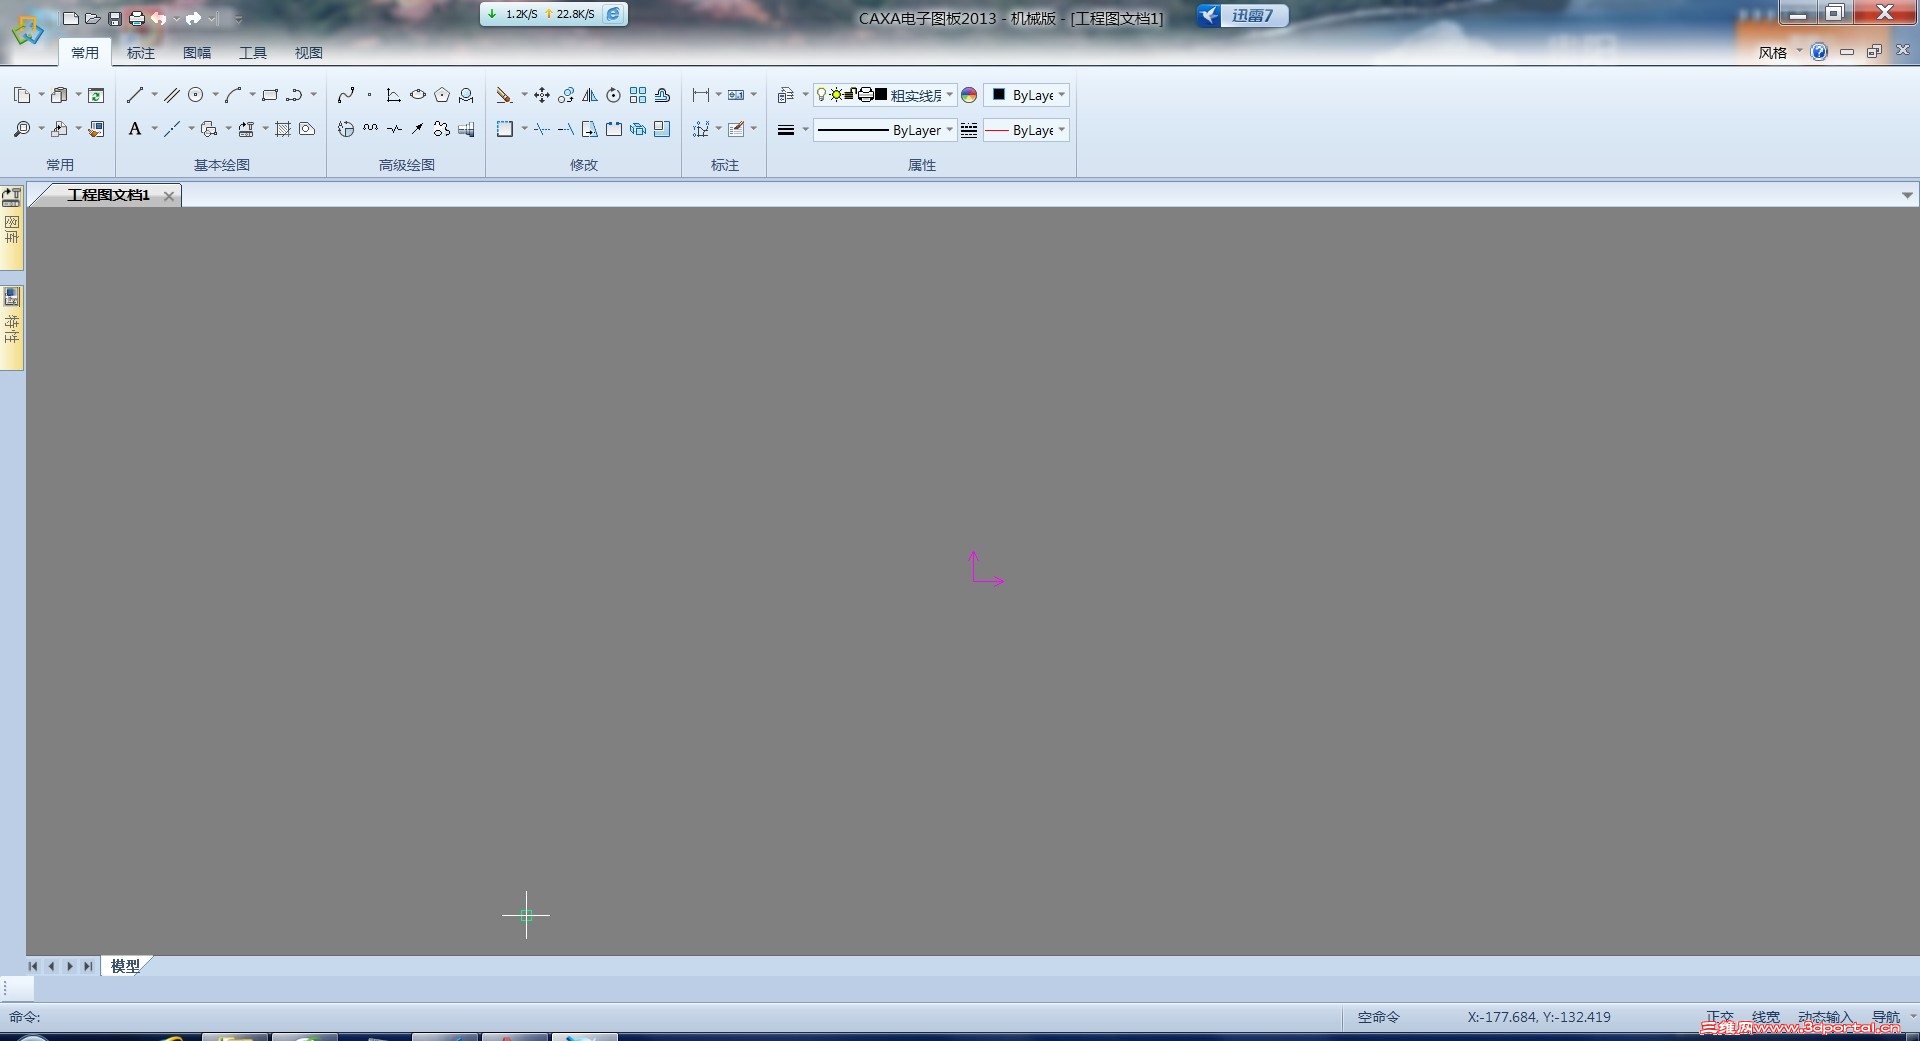The image size is (1920, 1041).
Task: Expand the Circle tool dropdown arrow
Action: [x=215, y=95]
